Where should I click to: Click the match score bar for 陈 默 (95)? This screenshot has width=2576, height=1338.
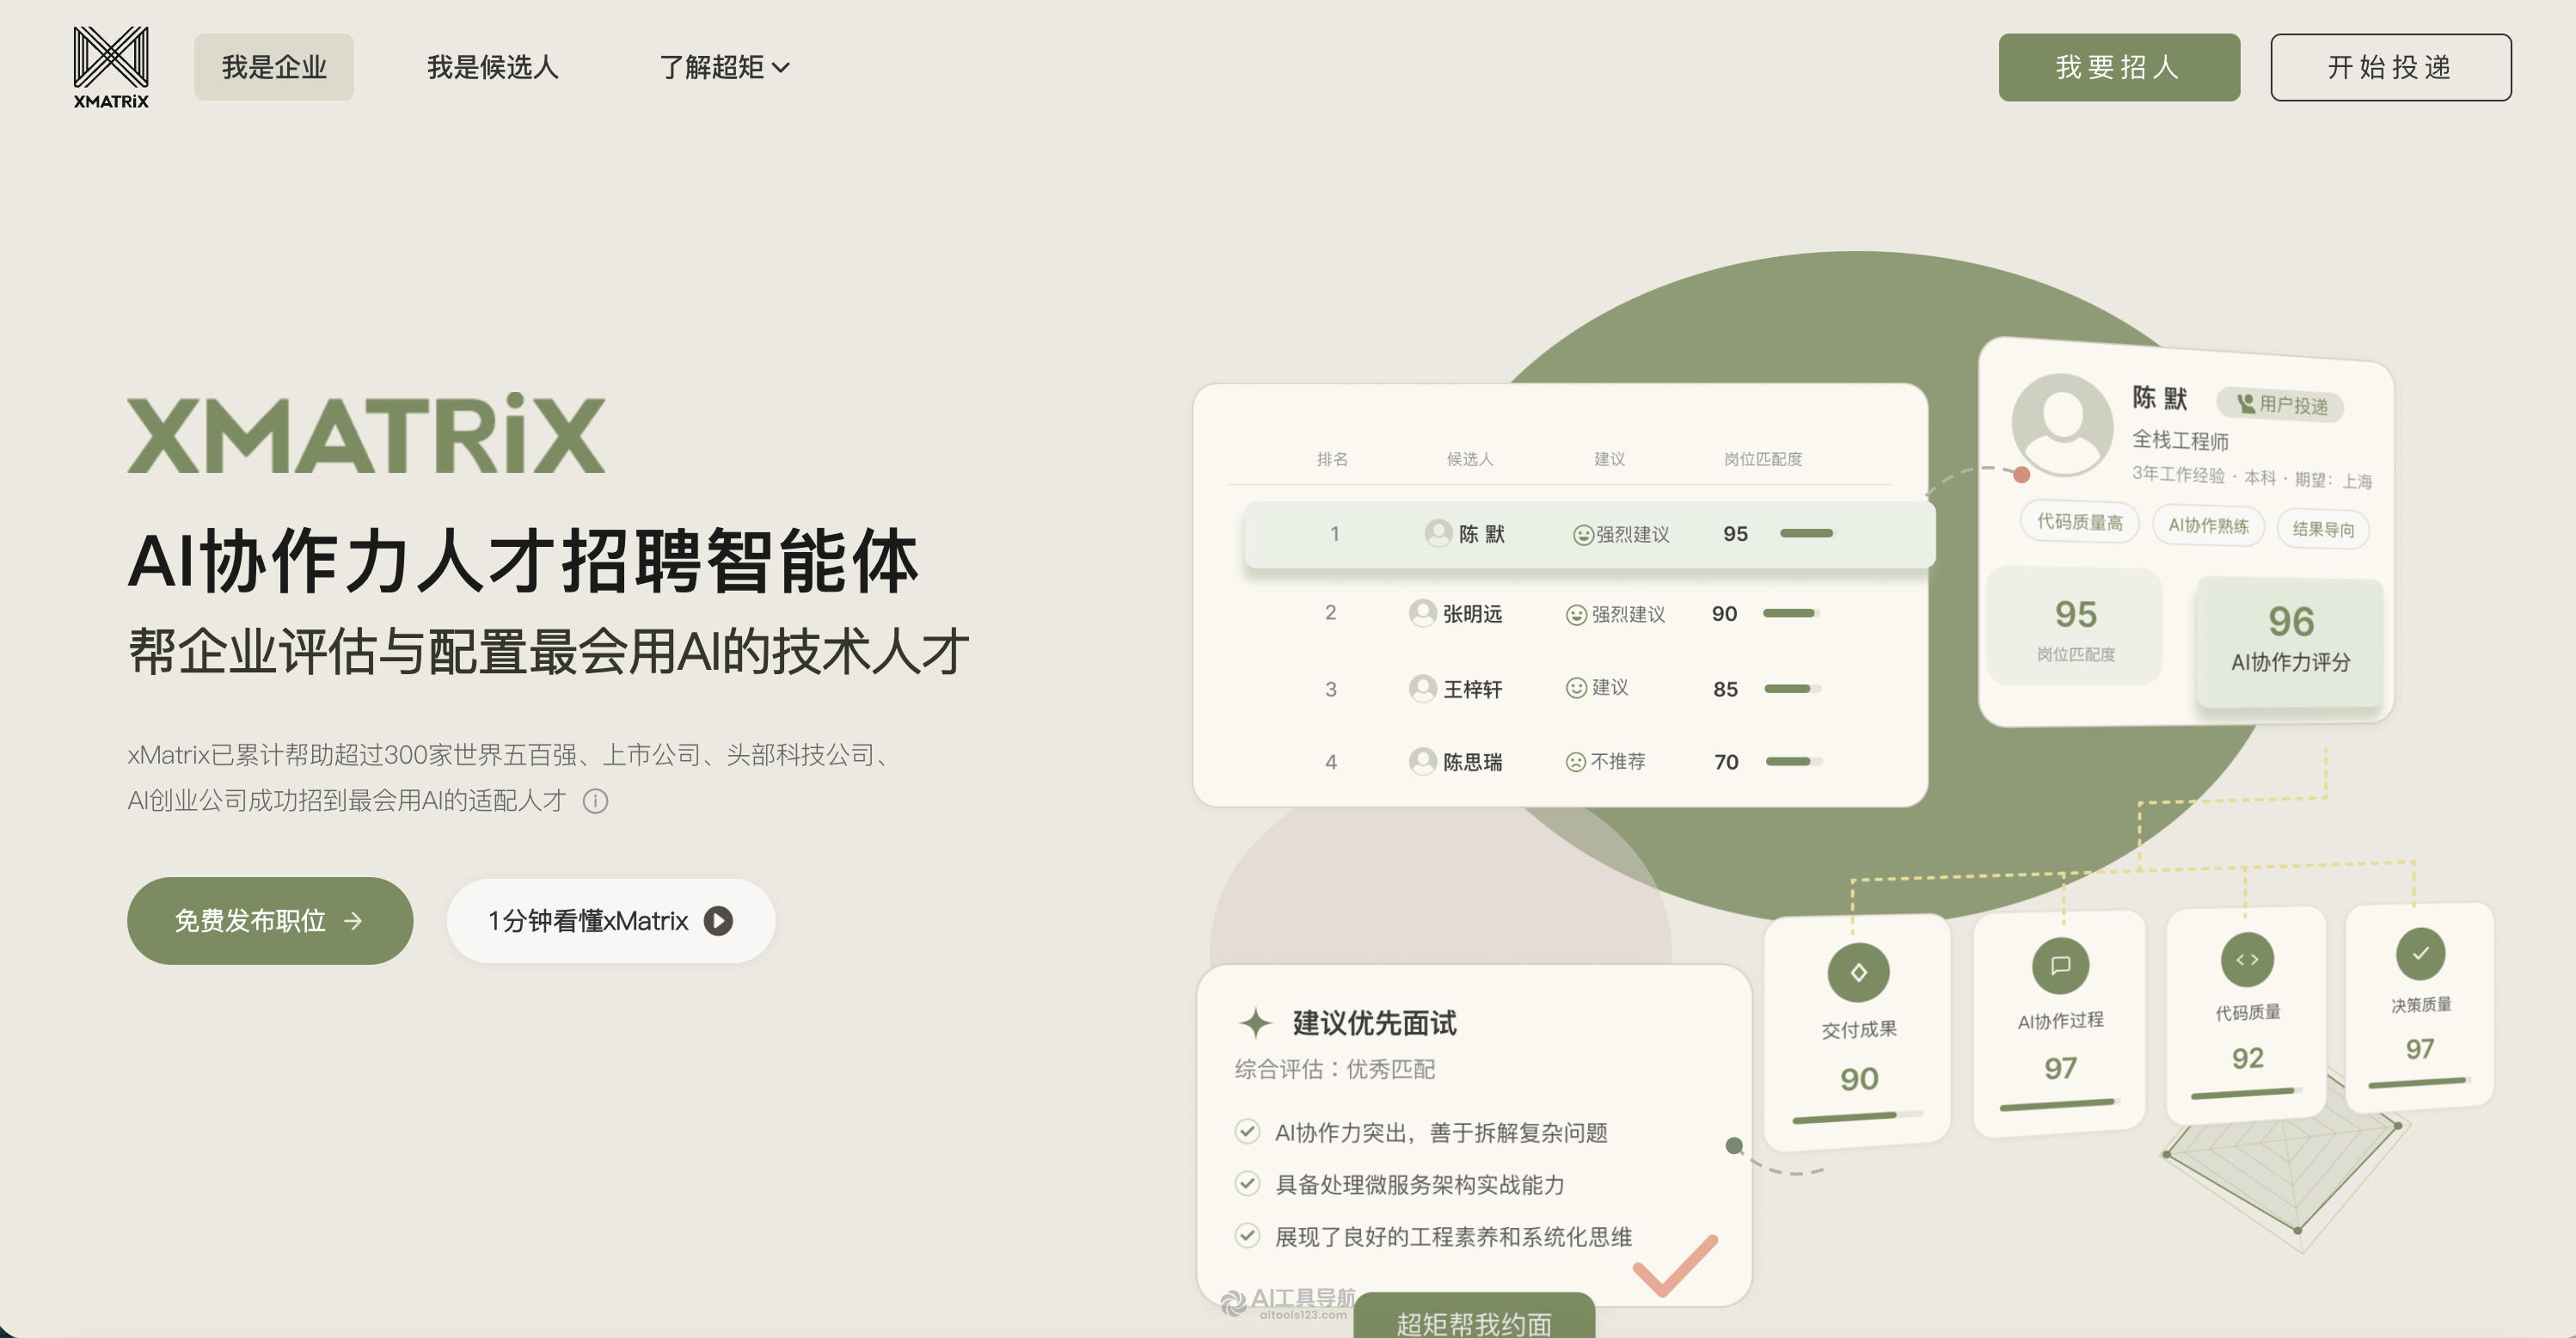(1808, 533)
